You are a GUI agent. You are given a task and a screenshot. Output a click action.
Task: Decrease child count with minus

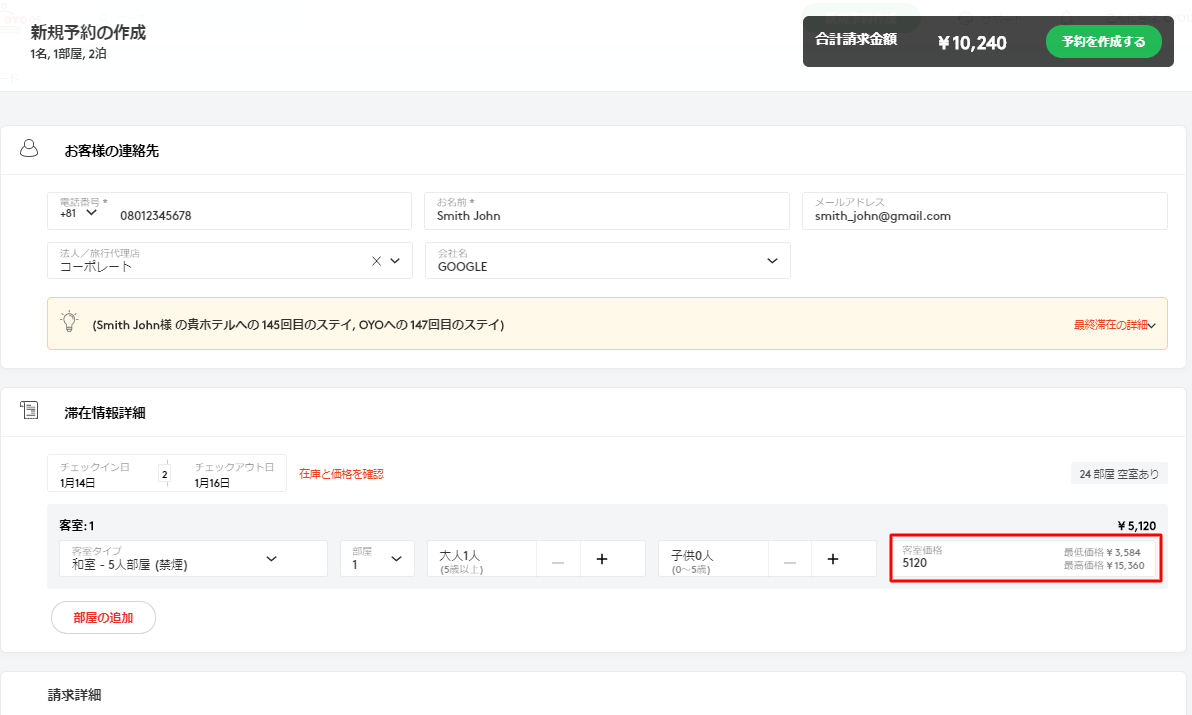pyautogui.click(x=790, y=559)
